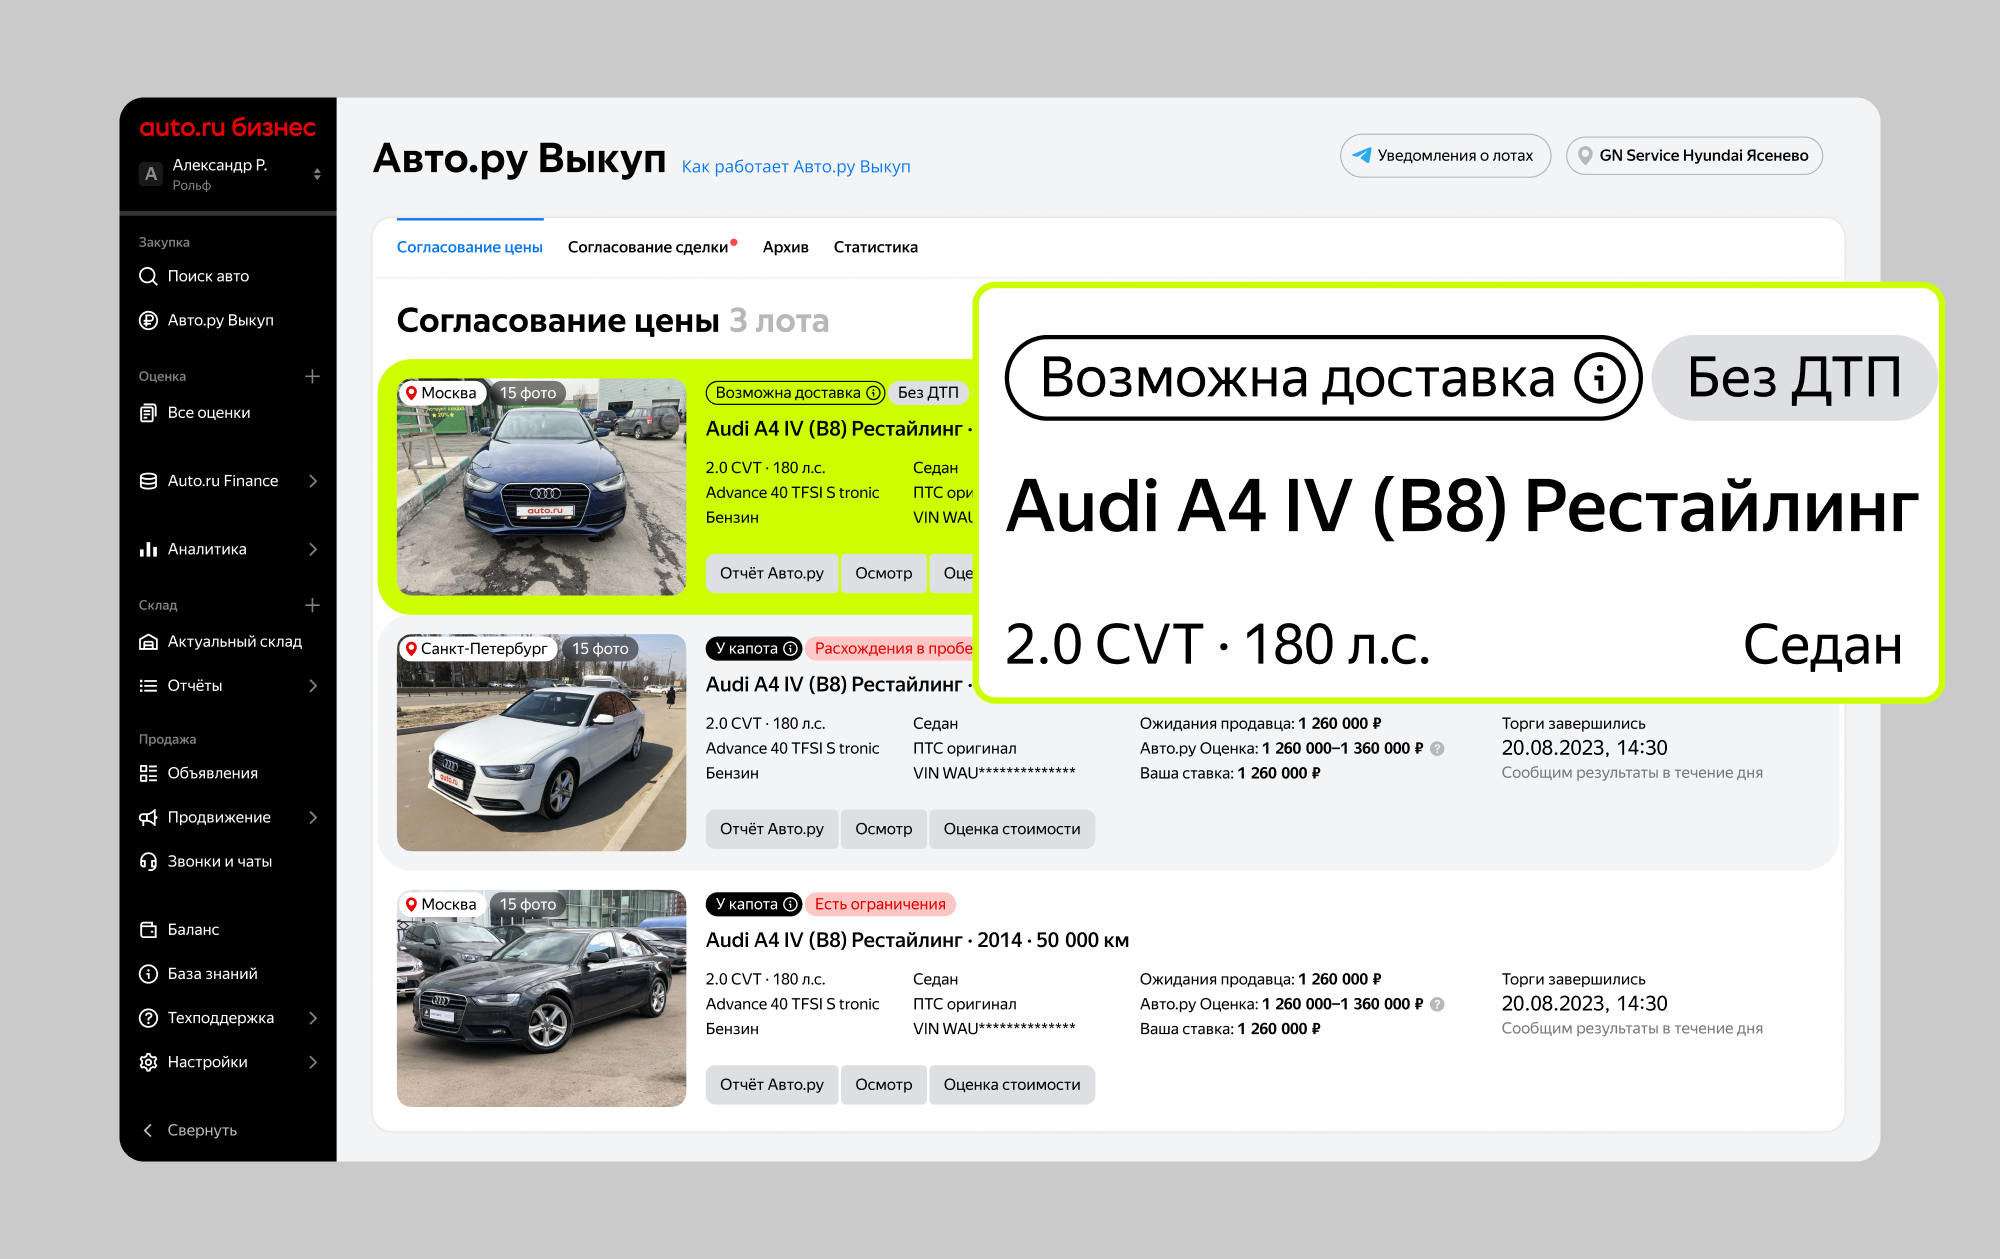Click the question mark icon beside Техподдержка
The height and width of the screenshot is (1259, 2000).
pyautogui.click(x=148, y=1018)
